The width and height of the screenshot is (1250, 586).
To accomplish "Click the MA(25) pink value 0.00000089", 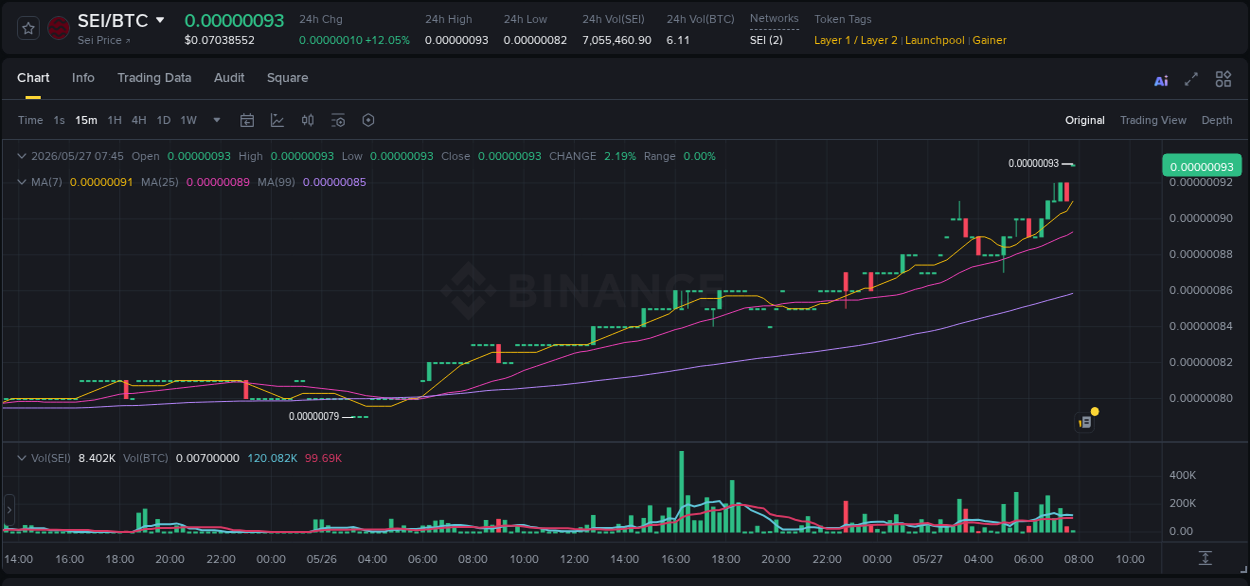I will click(x=217, y=182).
